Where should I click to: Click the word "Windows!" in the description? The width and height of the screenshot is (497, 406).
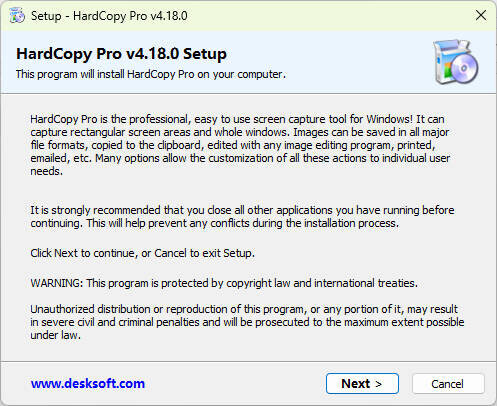[390, 119]
